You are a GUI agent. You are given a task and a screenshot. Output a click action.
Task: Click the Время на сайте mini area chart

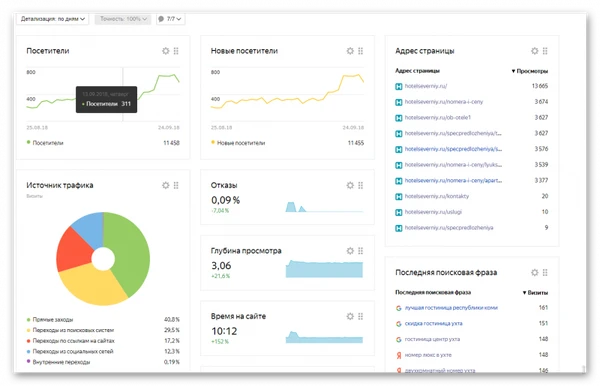324,337
